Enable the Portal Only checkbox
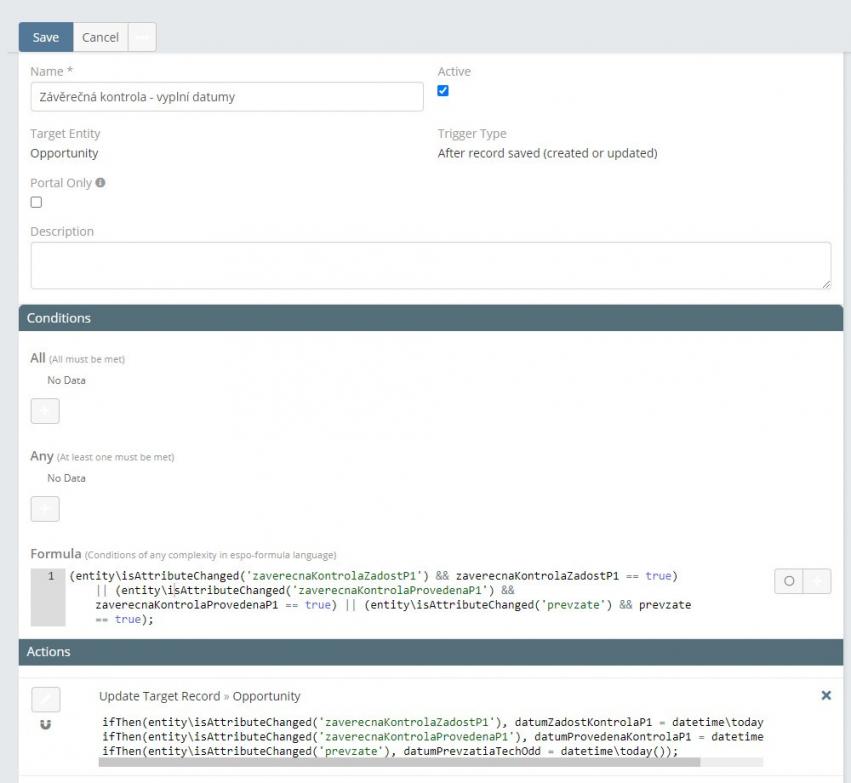Screen dimensions: 851x783 point(36,202)
